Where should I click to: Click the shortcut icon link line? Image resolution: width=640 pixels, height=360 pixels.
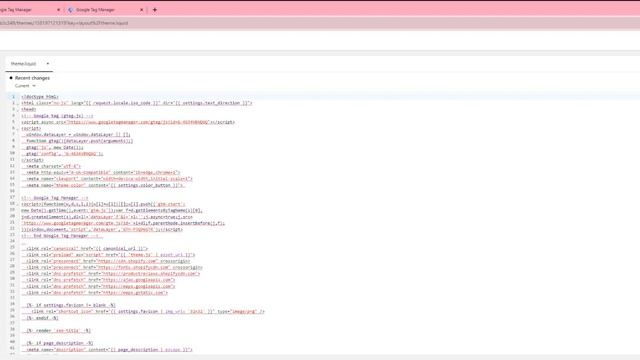[x=143, y=311]
